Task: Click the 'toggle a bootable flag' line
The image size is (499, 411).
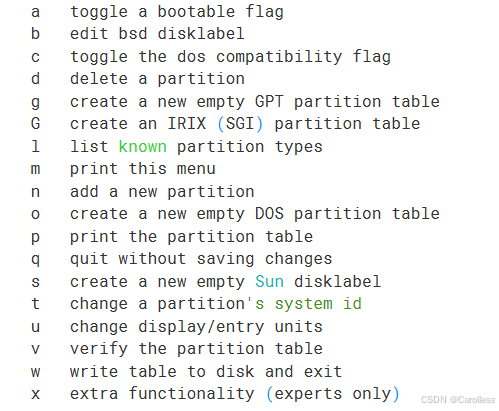Action: click(177, 12)
